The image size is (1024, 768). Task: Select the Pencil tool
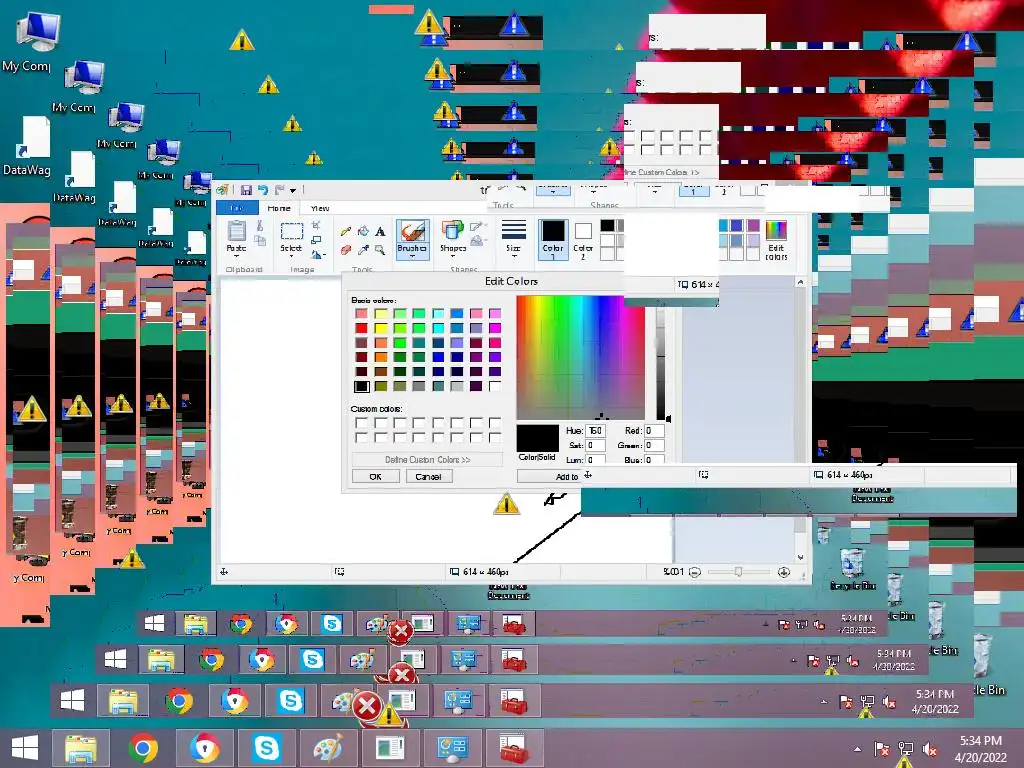(345, 231)
